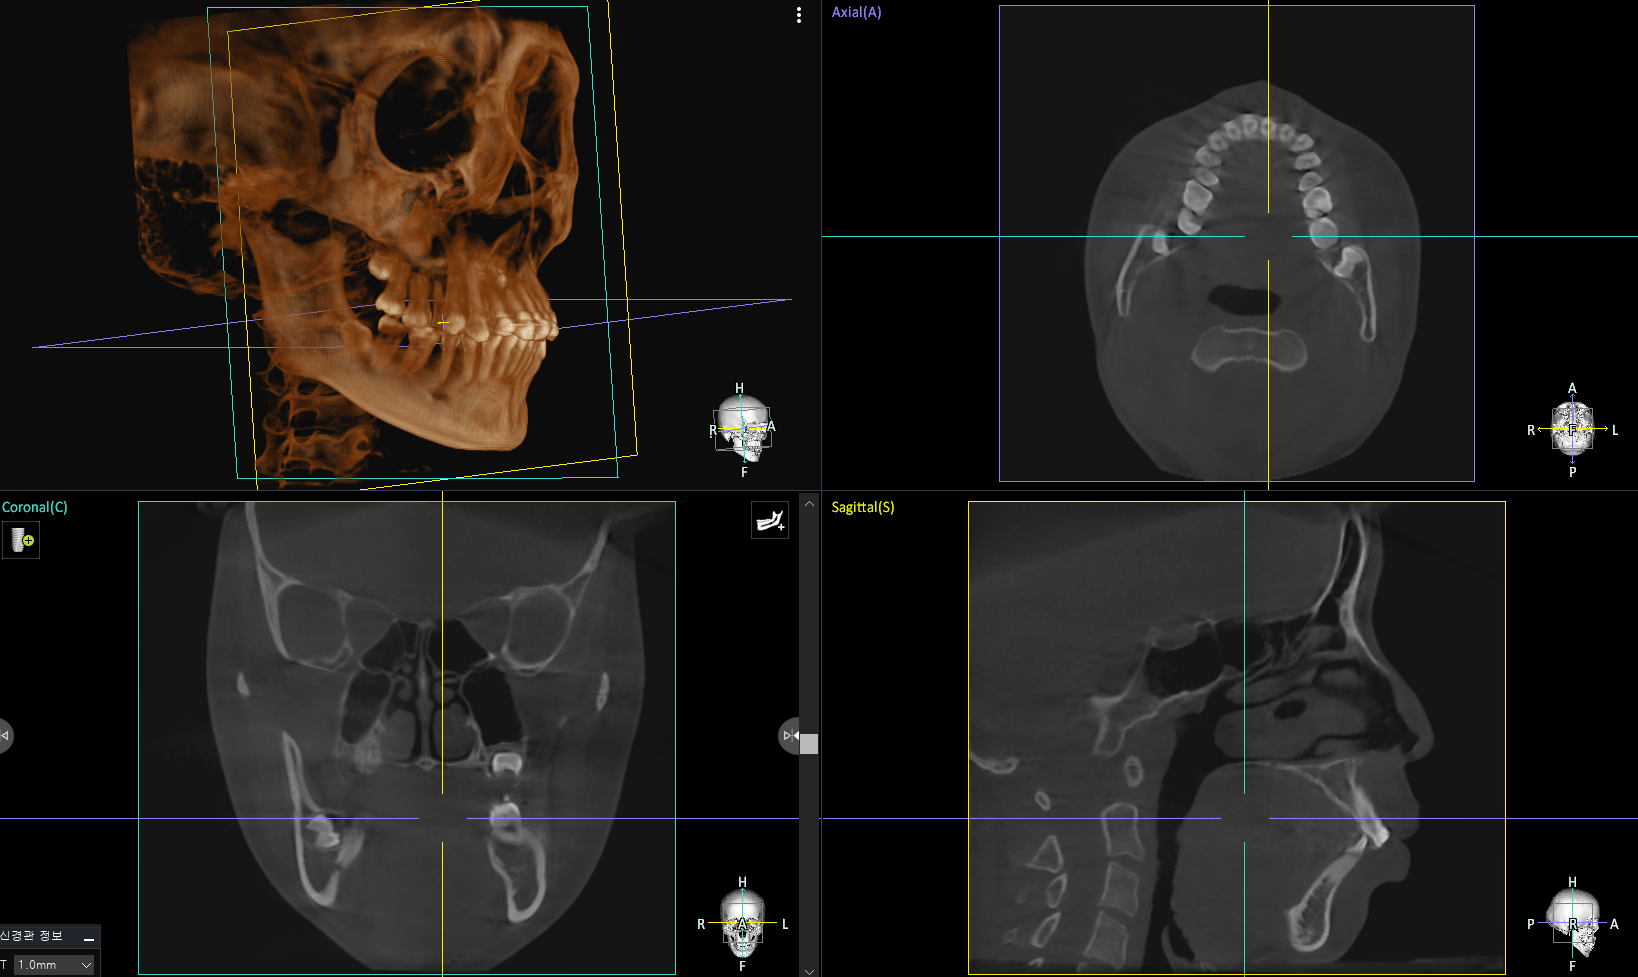
Task: Click the Coronal(C) view label
Action: coord(35,507)
